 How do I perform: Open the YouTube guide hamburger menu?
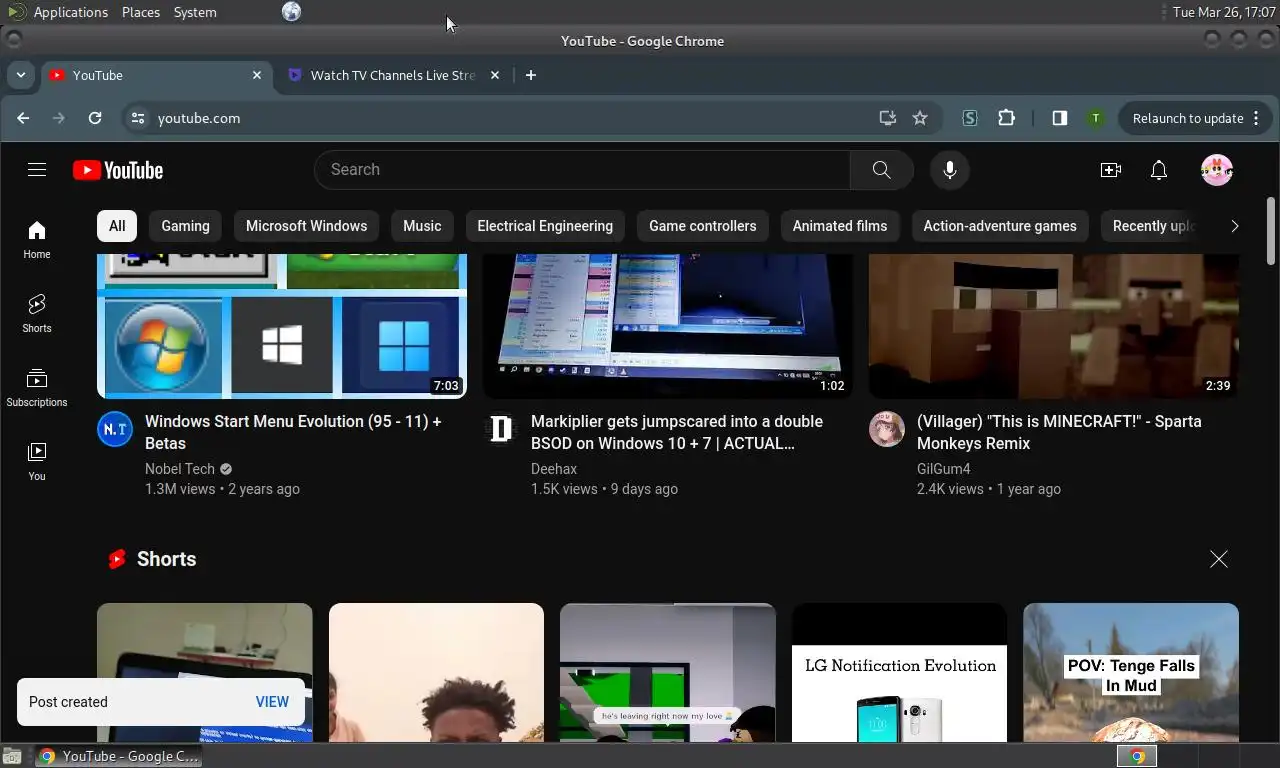37,170
